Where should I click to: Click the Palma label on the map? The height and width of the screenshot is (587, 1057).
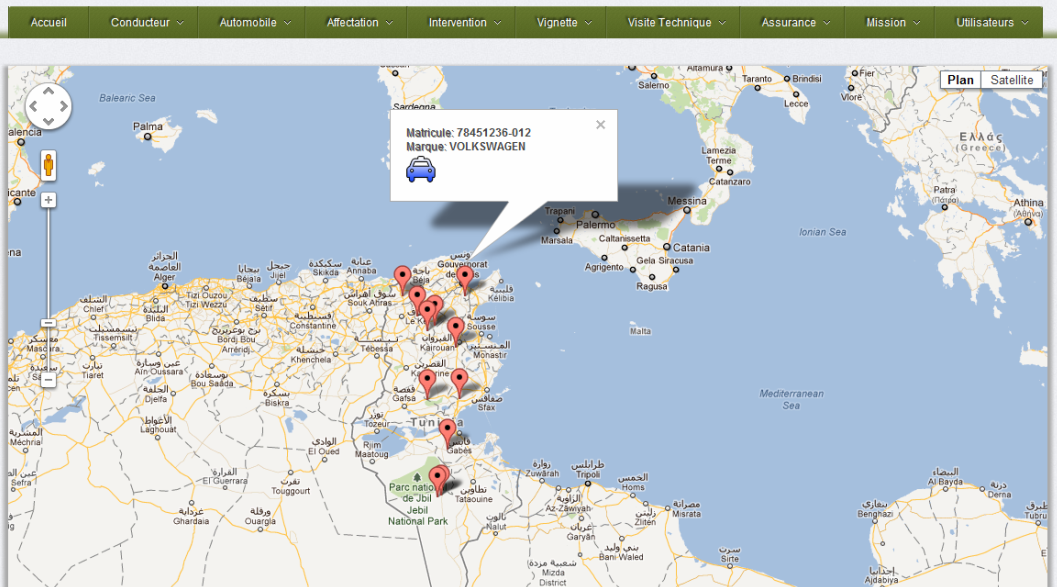[148, 126]
